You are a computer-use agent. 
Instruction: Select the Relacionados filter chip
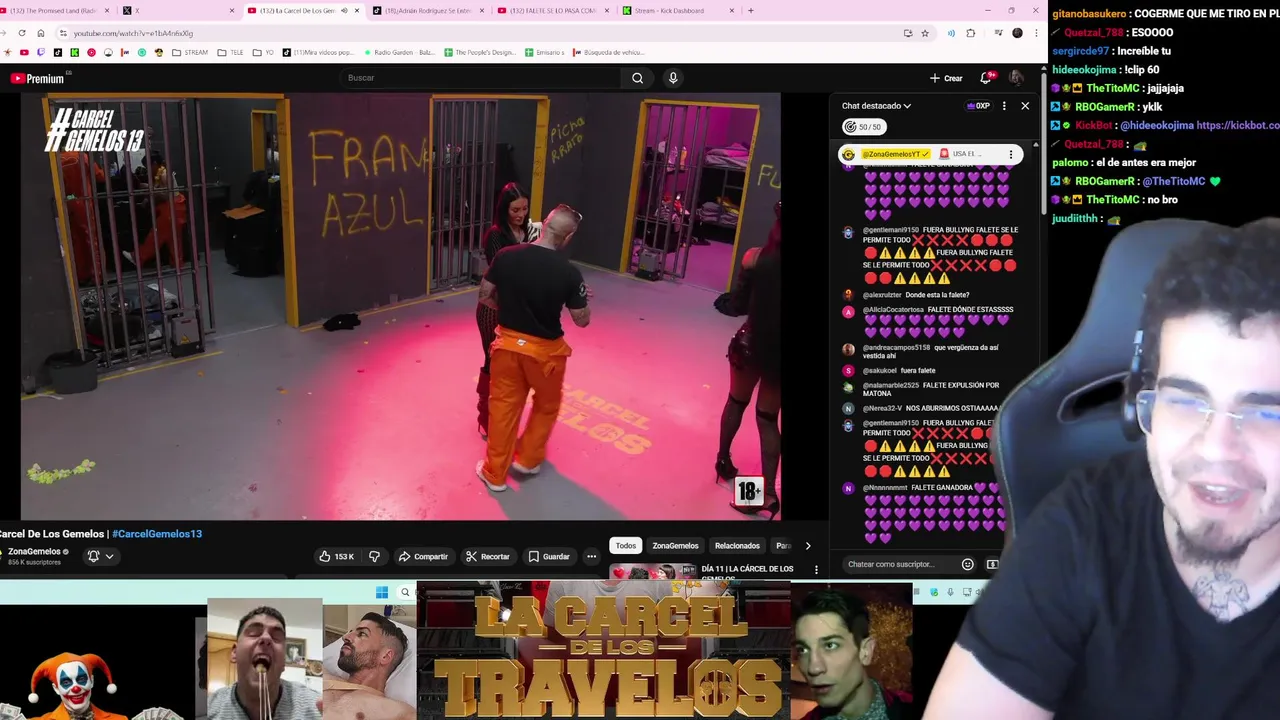coord(737,546)
